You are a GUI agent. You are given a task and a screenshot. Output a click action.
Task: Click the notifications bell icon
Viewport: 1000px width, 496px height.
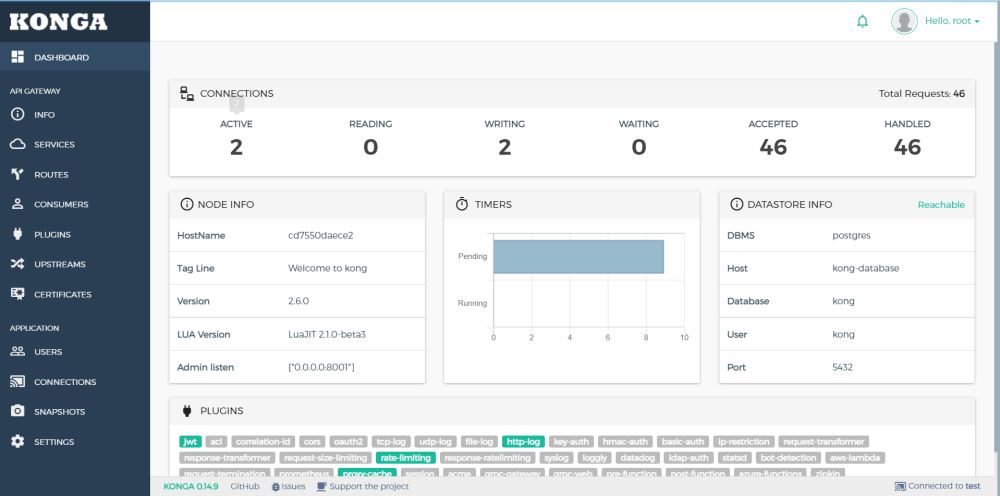pos(862,22)
